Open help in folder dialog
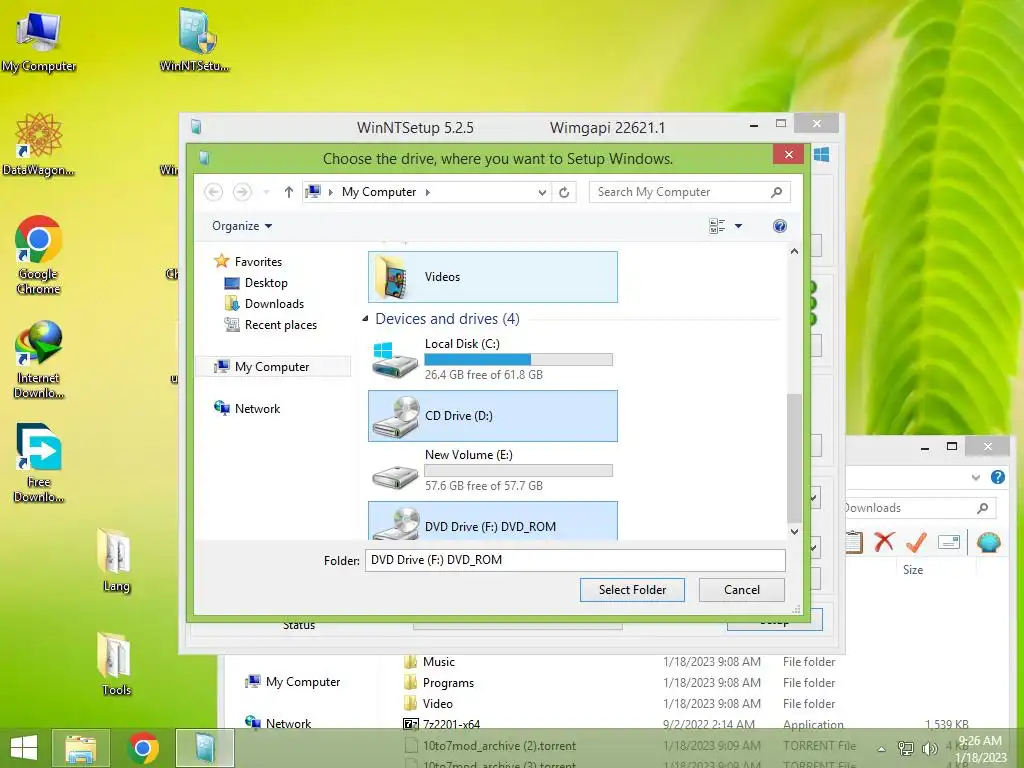1024x768 pixels. (x=780, y=226)
